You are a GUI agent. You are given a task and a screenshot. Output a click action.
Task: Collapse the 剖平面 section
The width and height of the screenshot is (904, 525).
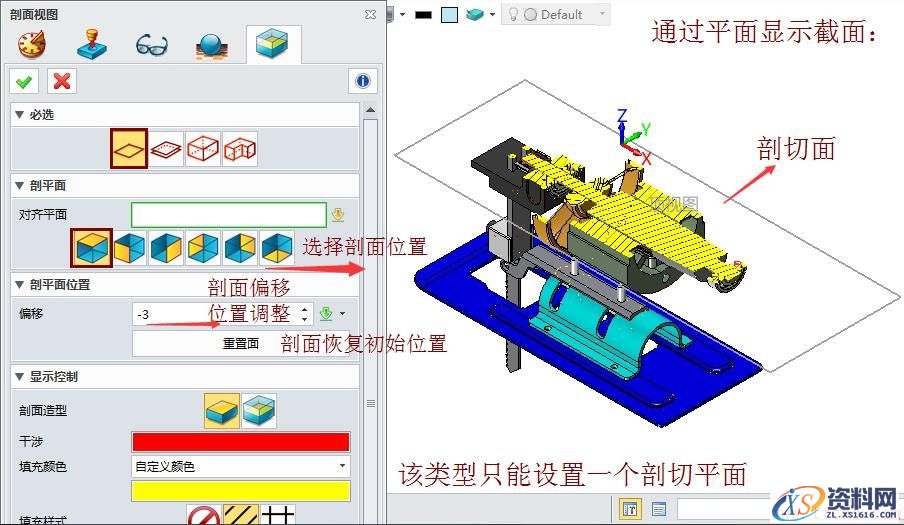coord(19,186)
